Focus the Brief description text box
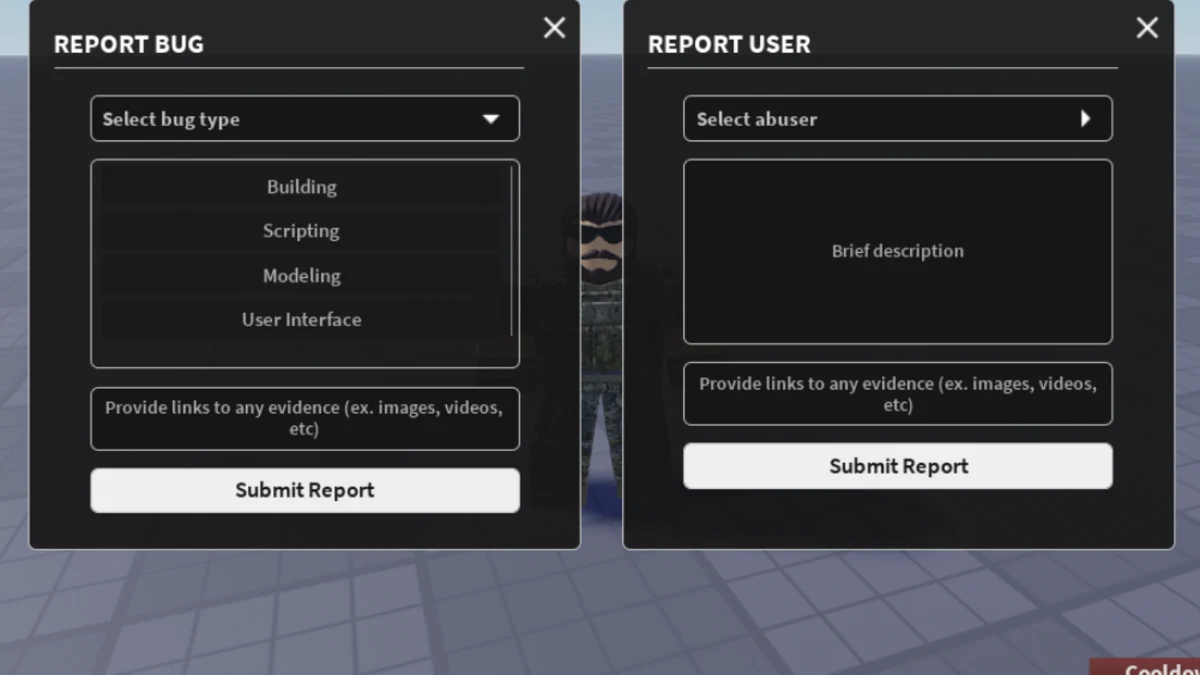The height and width of the screenshot is (675, 1200). [898, 252]
